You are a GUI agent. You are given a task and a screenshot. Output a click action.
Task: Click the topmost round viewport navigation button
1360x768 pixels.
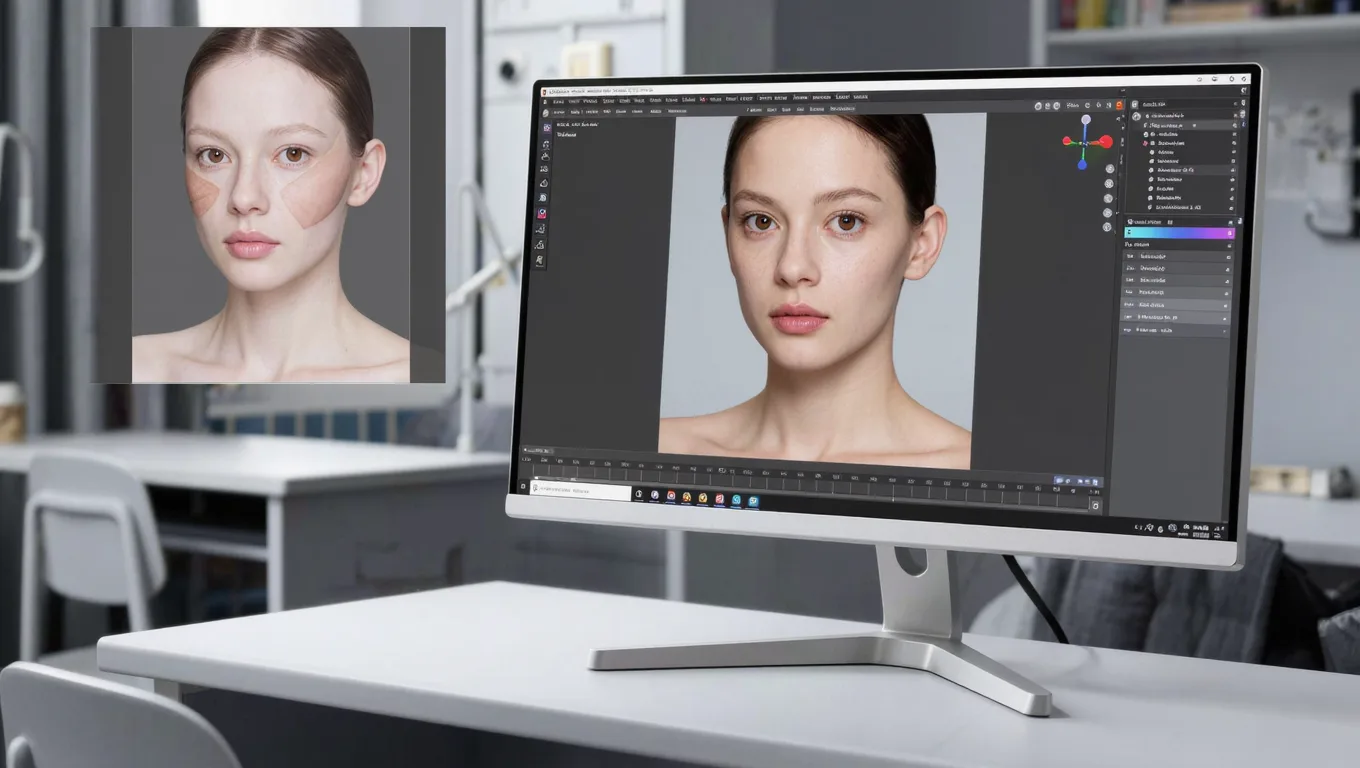click(1110, 169)
